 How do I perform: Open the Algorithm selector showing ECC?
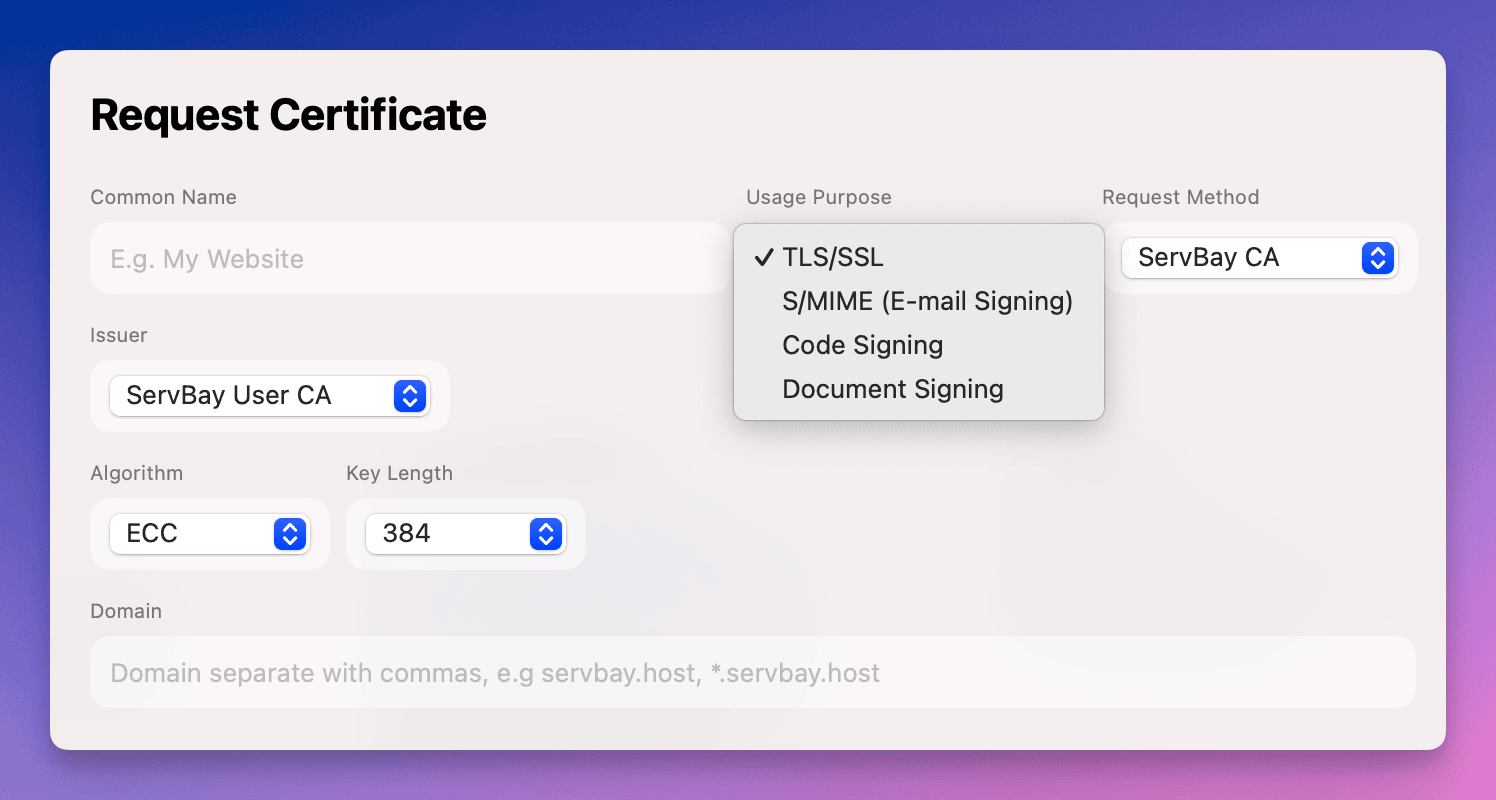[x=210, y=534]
